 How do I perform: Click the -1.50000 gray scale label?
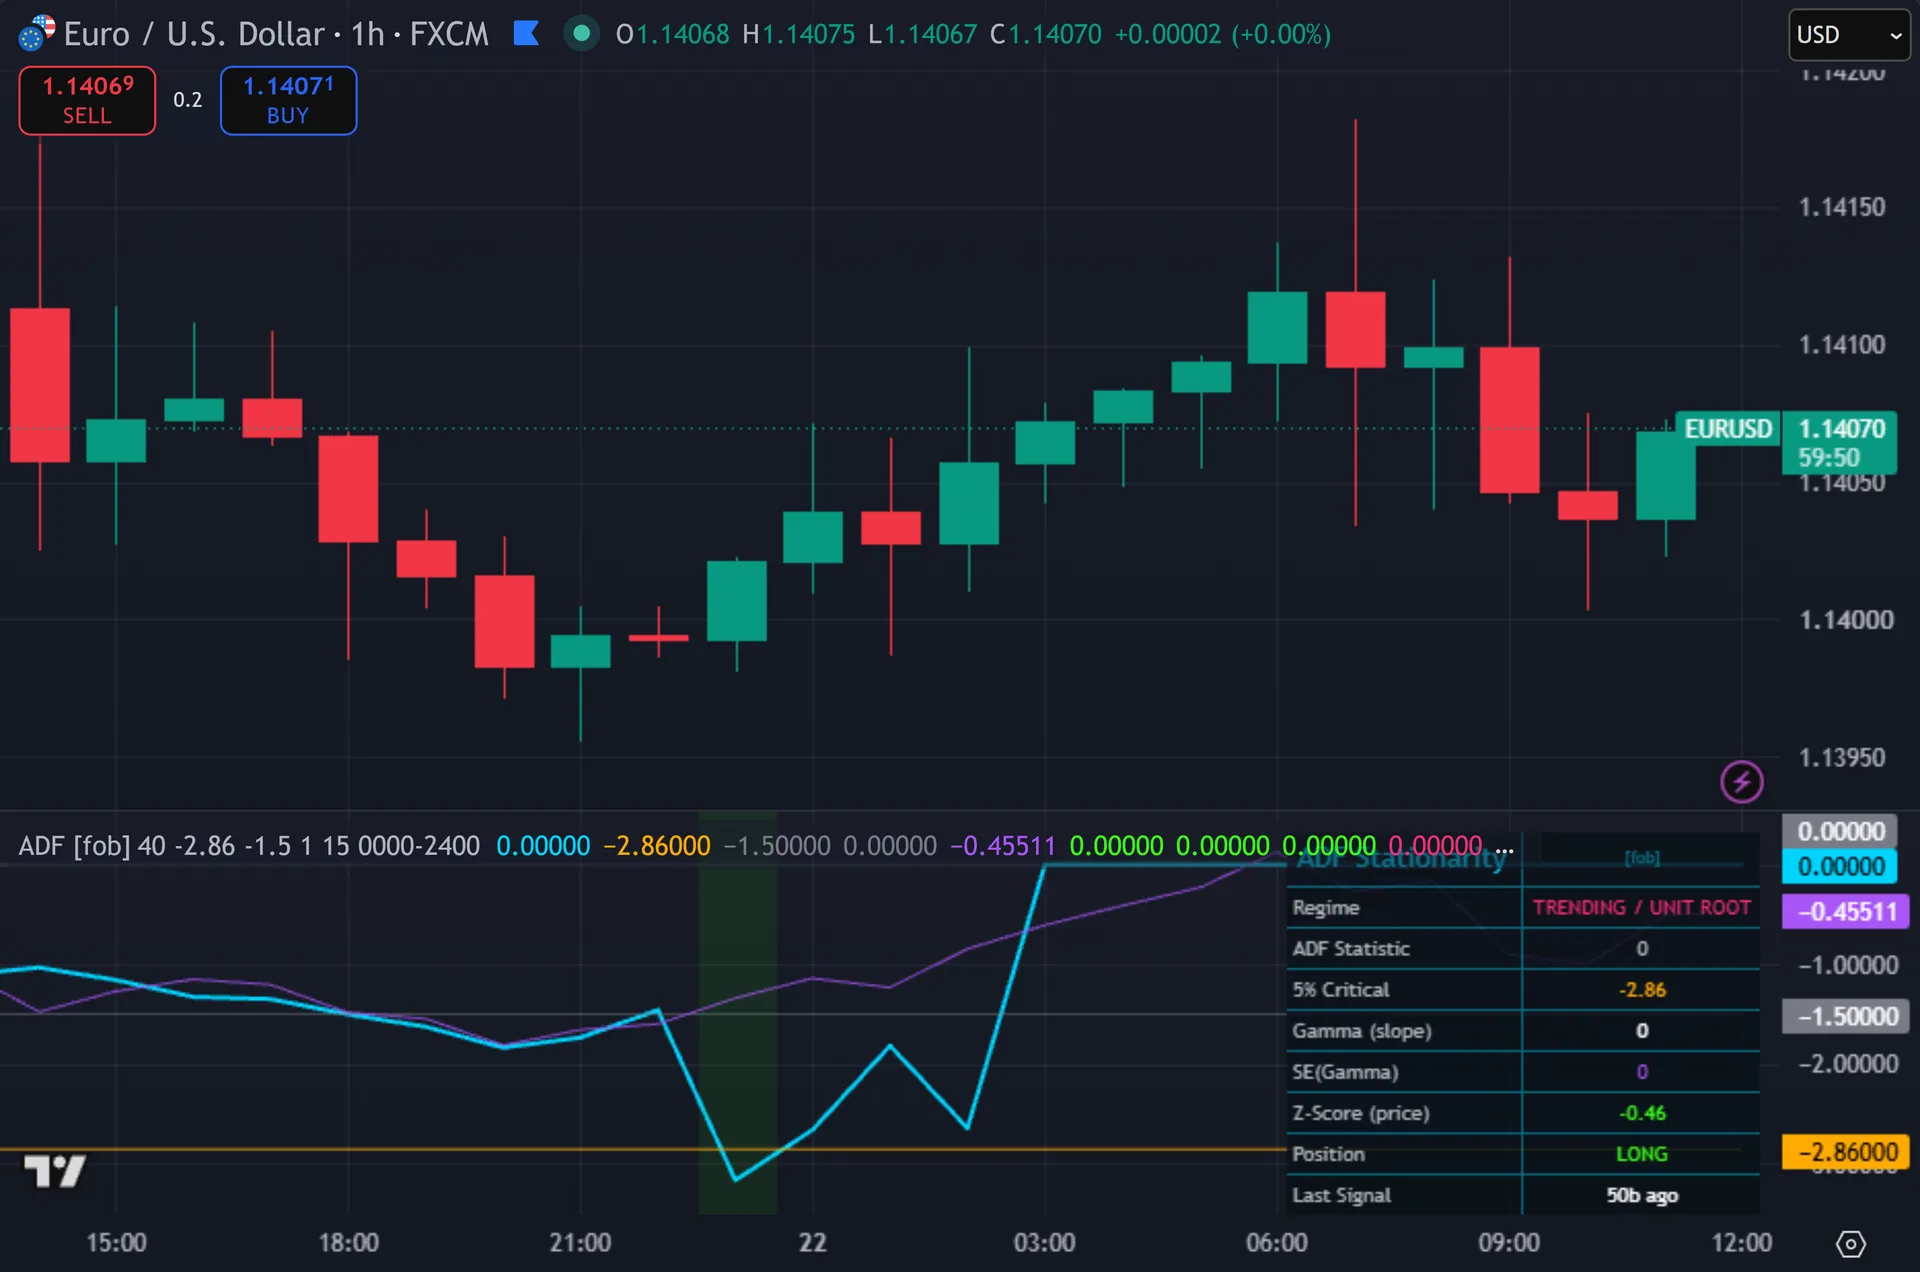[1846, 1017]
